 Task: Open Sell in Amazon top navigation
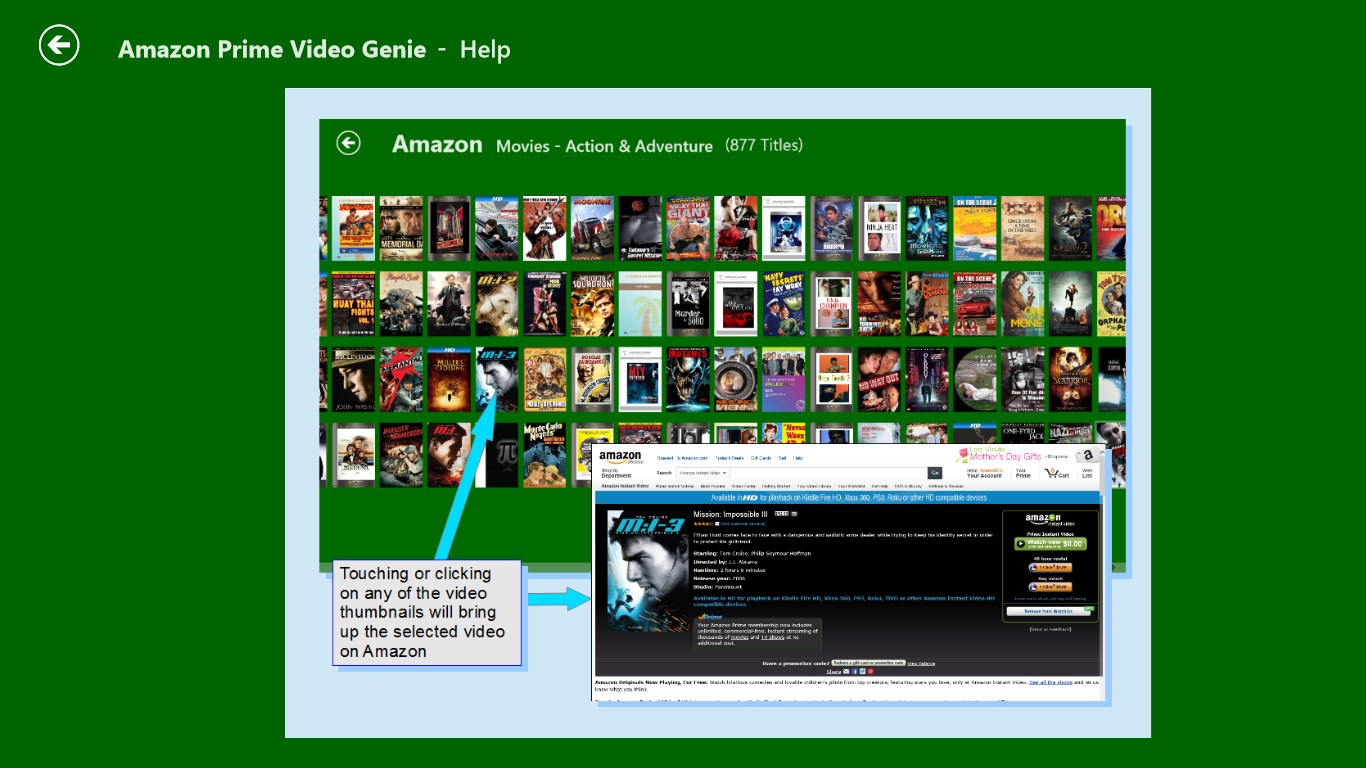pos(782,458)
